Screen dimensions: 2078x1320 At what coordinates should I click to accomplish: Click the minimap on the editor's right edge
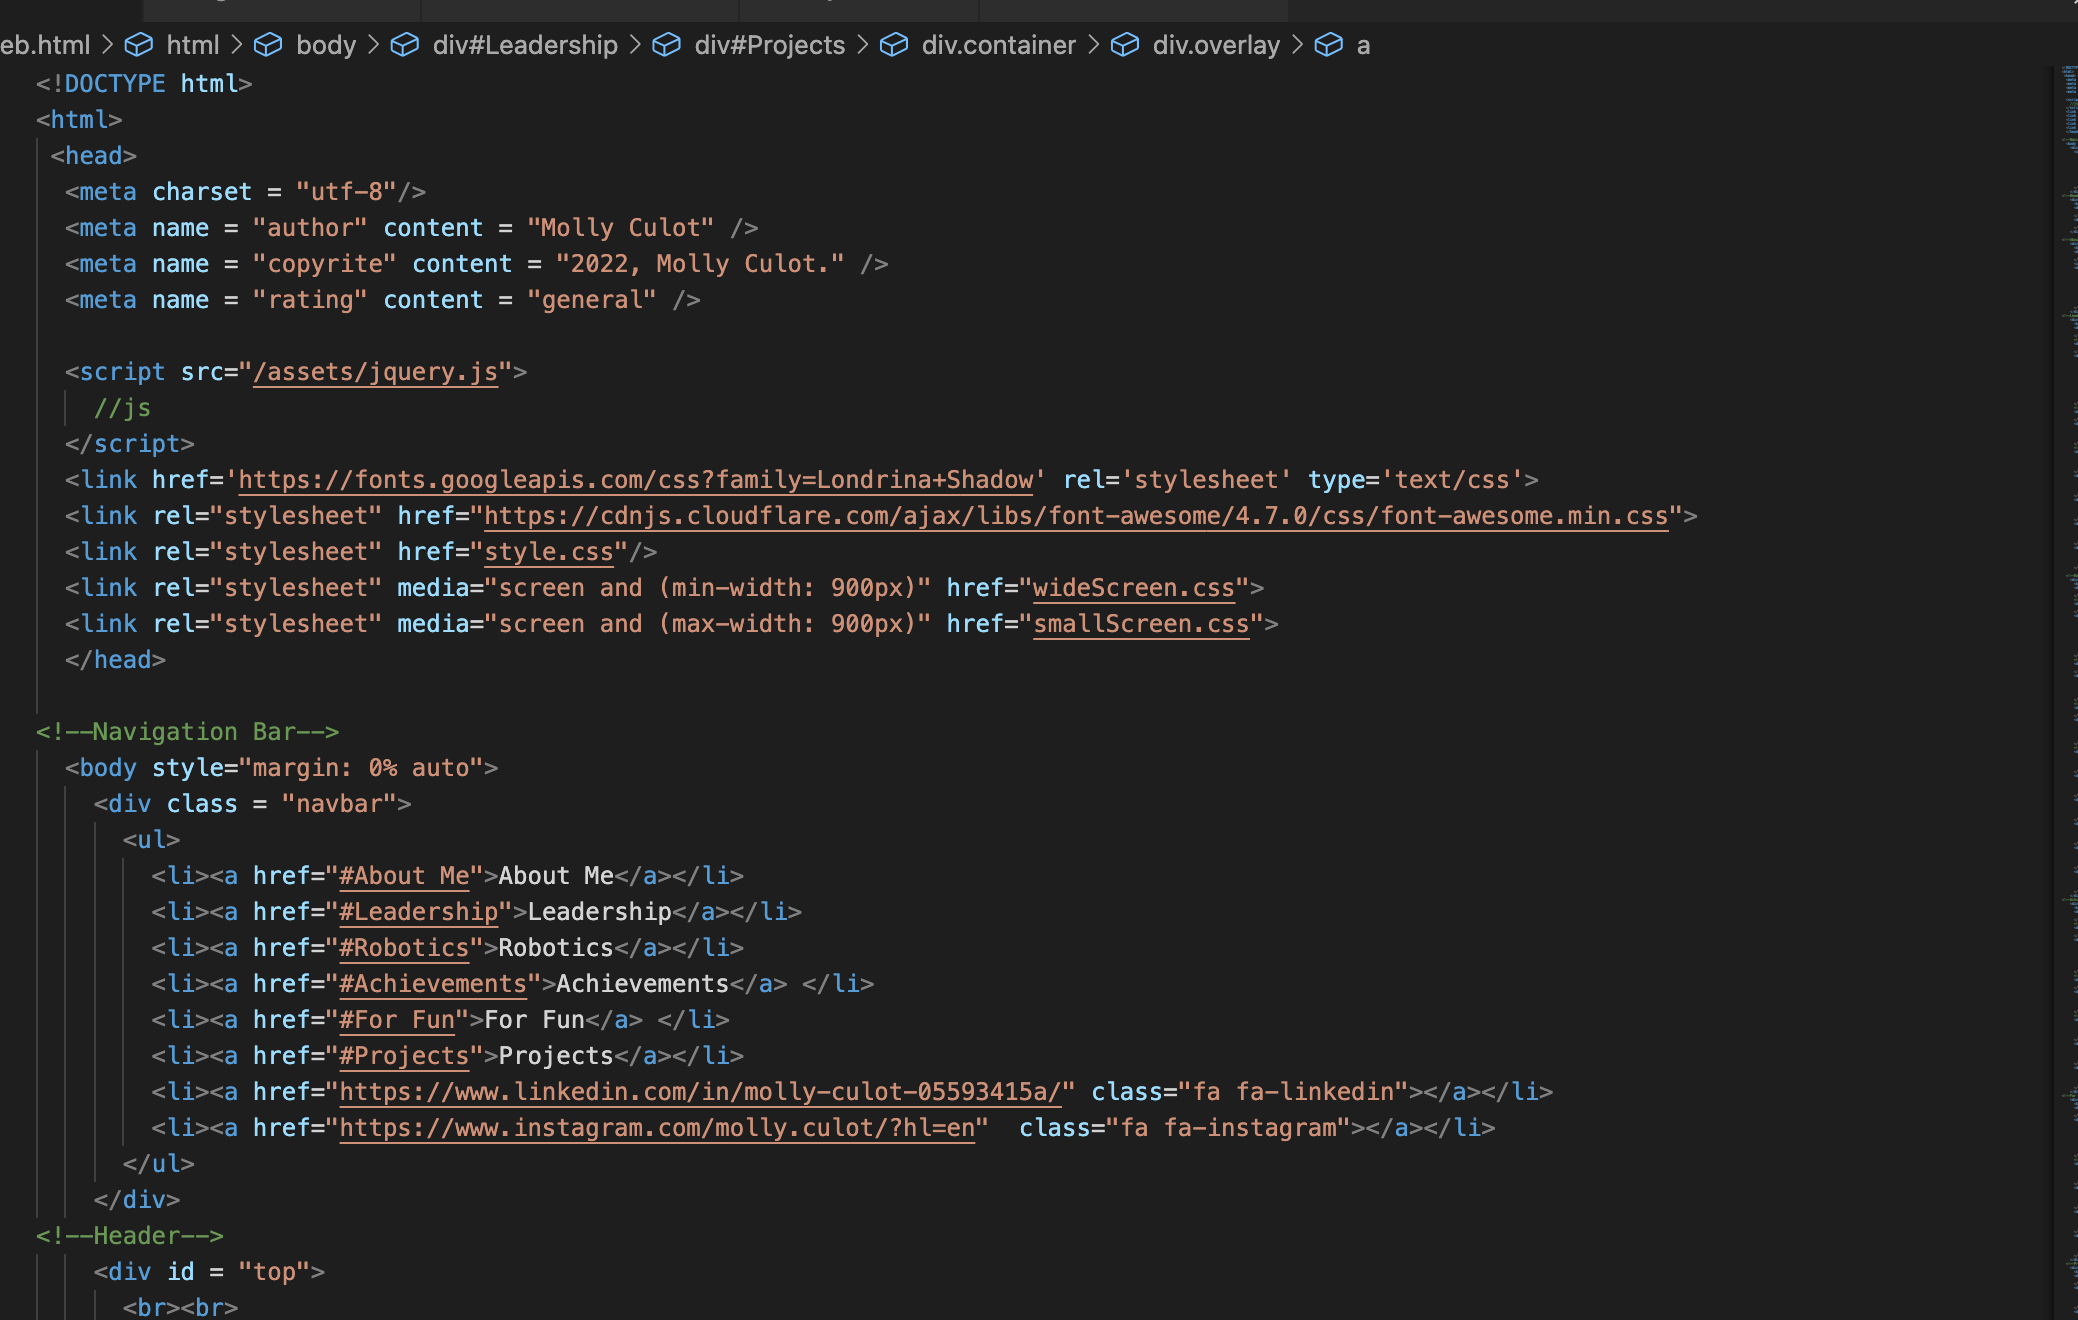2068,690
